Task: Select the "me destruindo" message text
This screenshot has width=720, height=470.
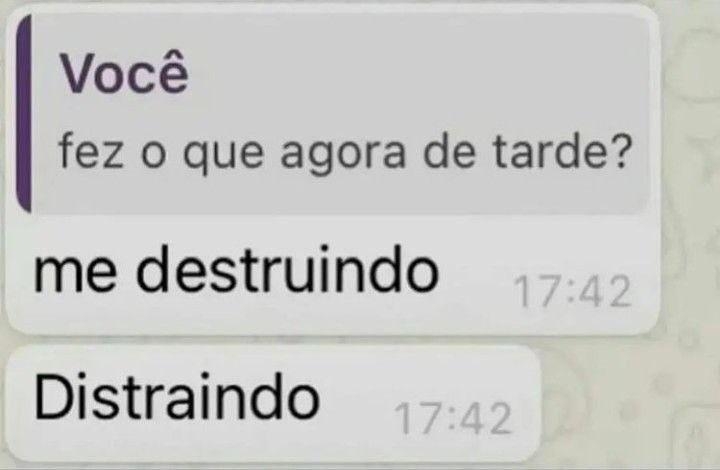Action: coord(236,269)
